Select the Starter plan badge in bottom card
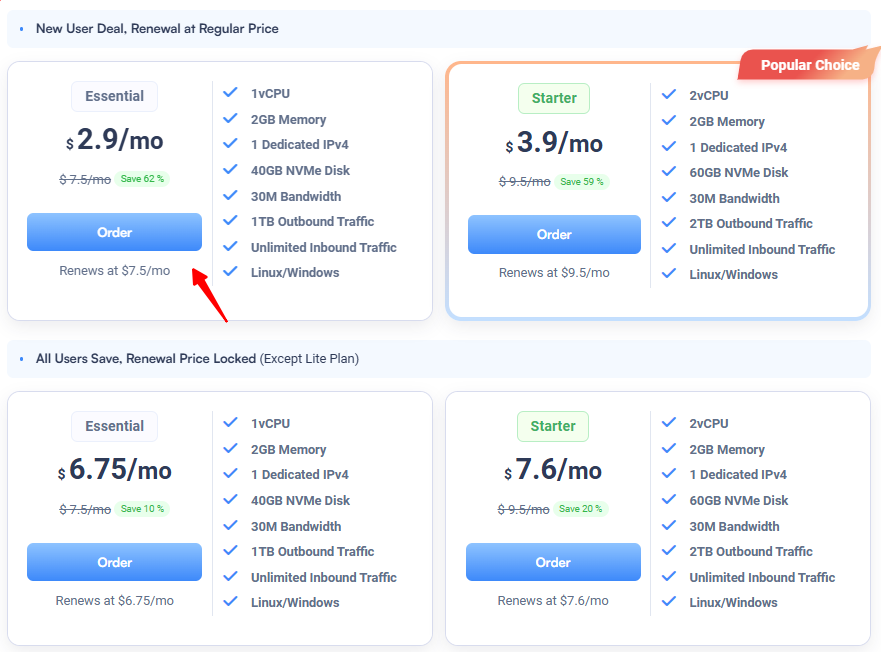 pyautogui.click(x=553, y=426)
